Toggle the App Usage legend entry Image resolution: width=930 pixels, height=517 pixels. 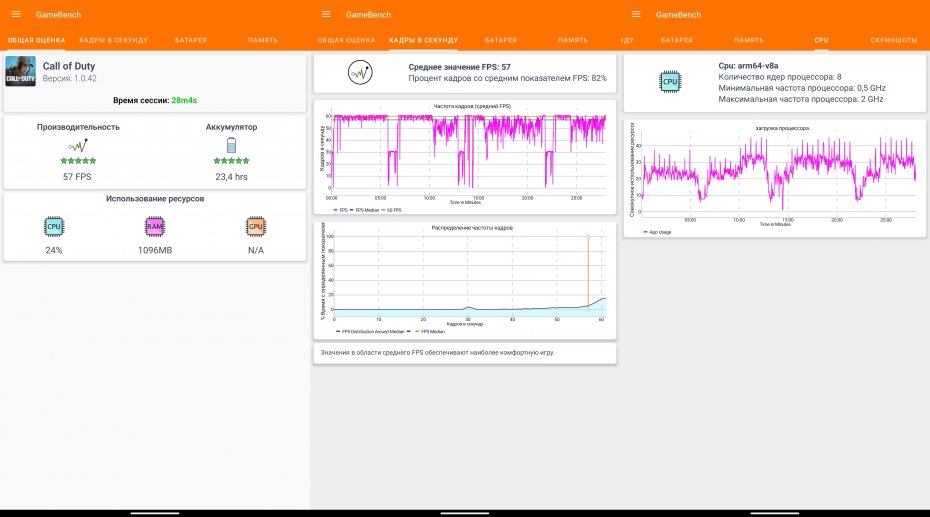656,231
